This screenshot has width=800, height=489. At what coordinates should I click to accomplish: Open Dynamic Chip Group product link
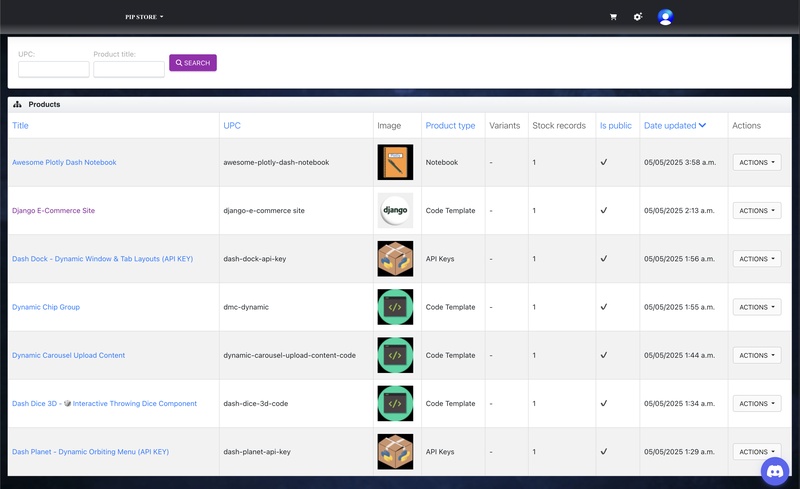(x=46, y=307)
